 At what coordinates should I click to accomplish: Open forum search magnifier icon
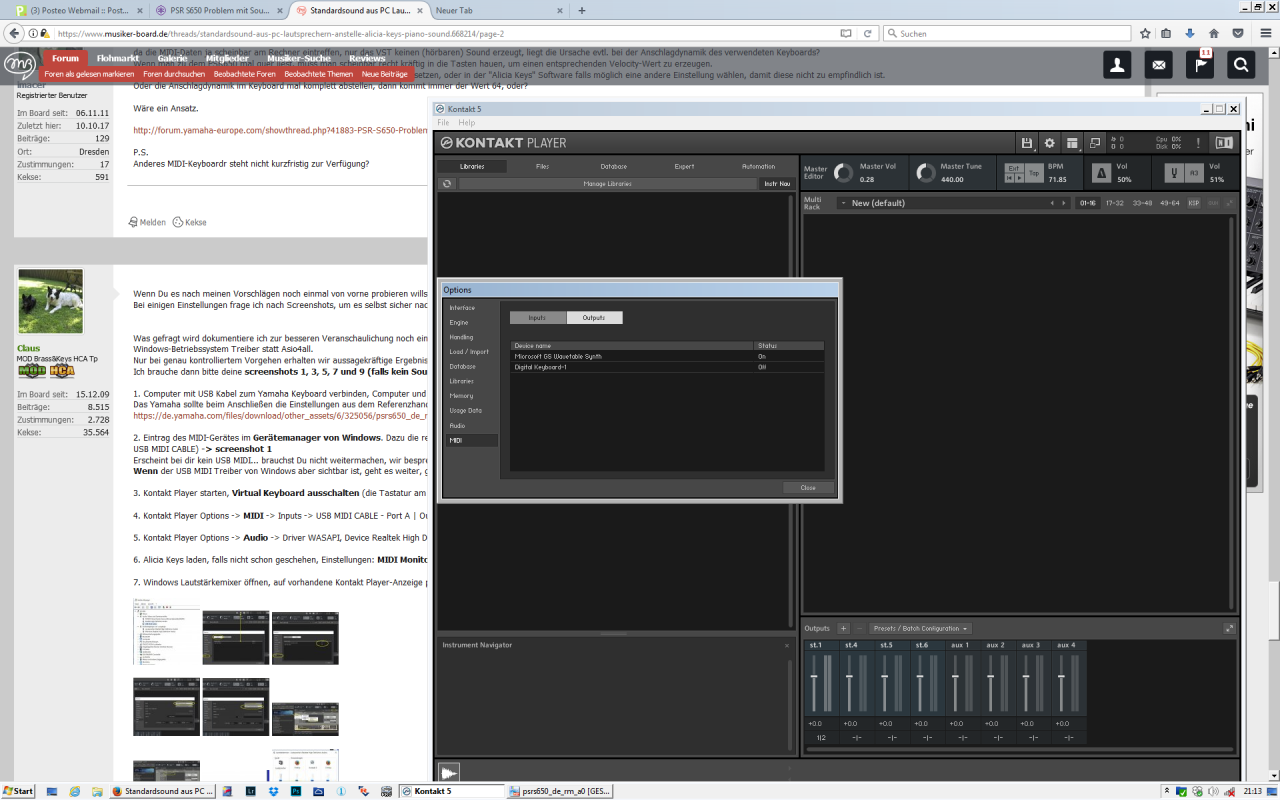pos(1241,65)
